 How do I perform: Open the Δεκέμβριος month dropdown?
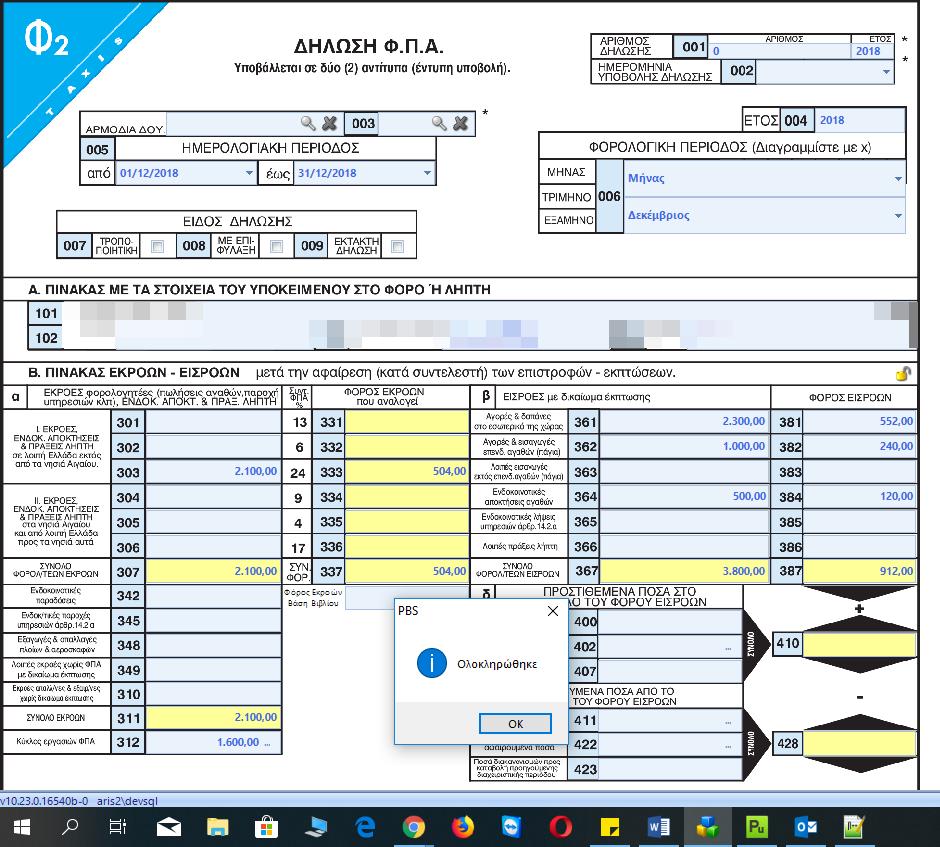[898, 216]
